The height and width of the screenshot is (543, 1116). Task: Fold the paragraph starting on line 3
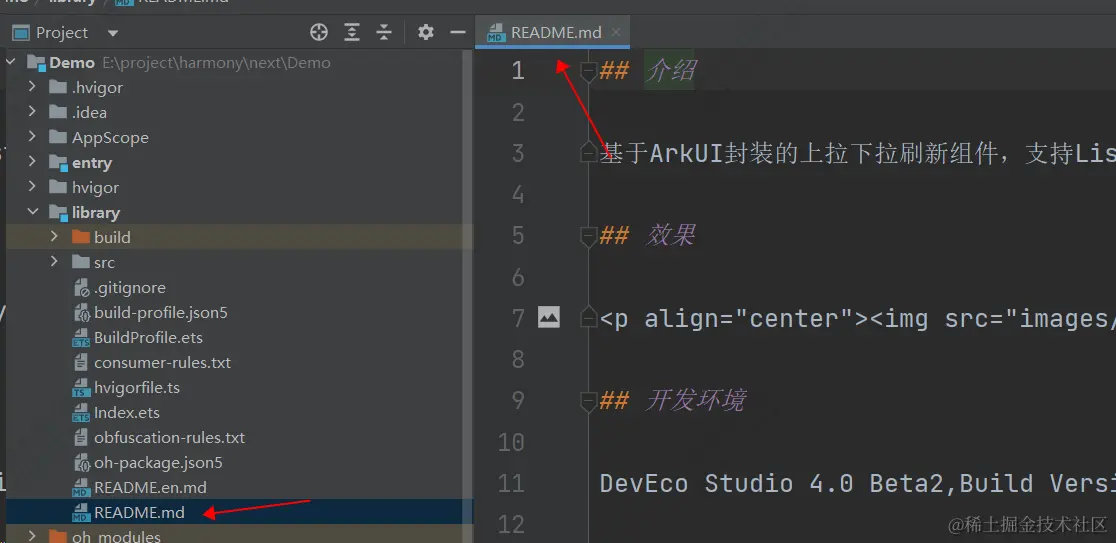588,152
